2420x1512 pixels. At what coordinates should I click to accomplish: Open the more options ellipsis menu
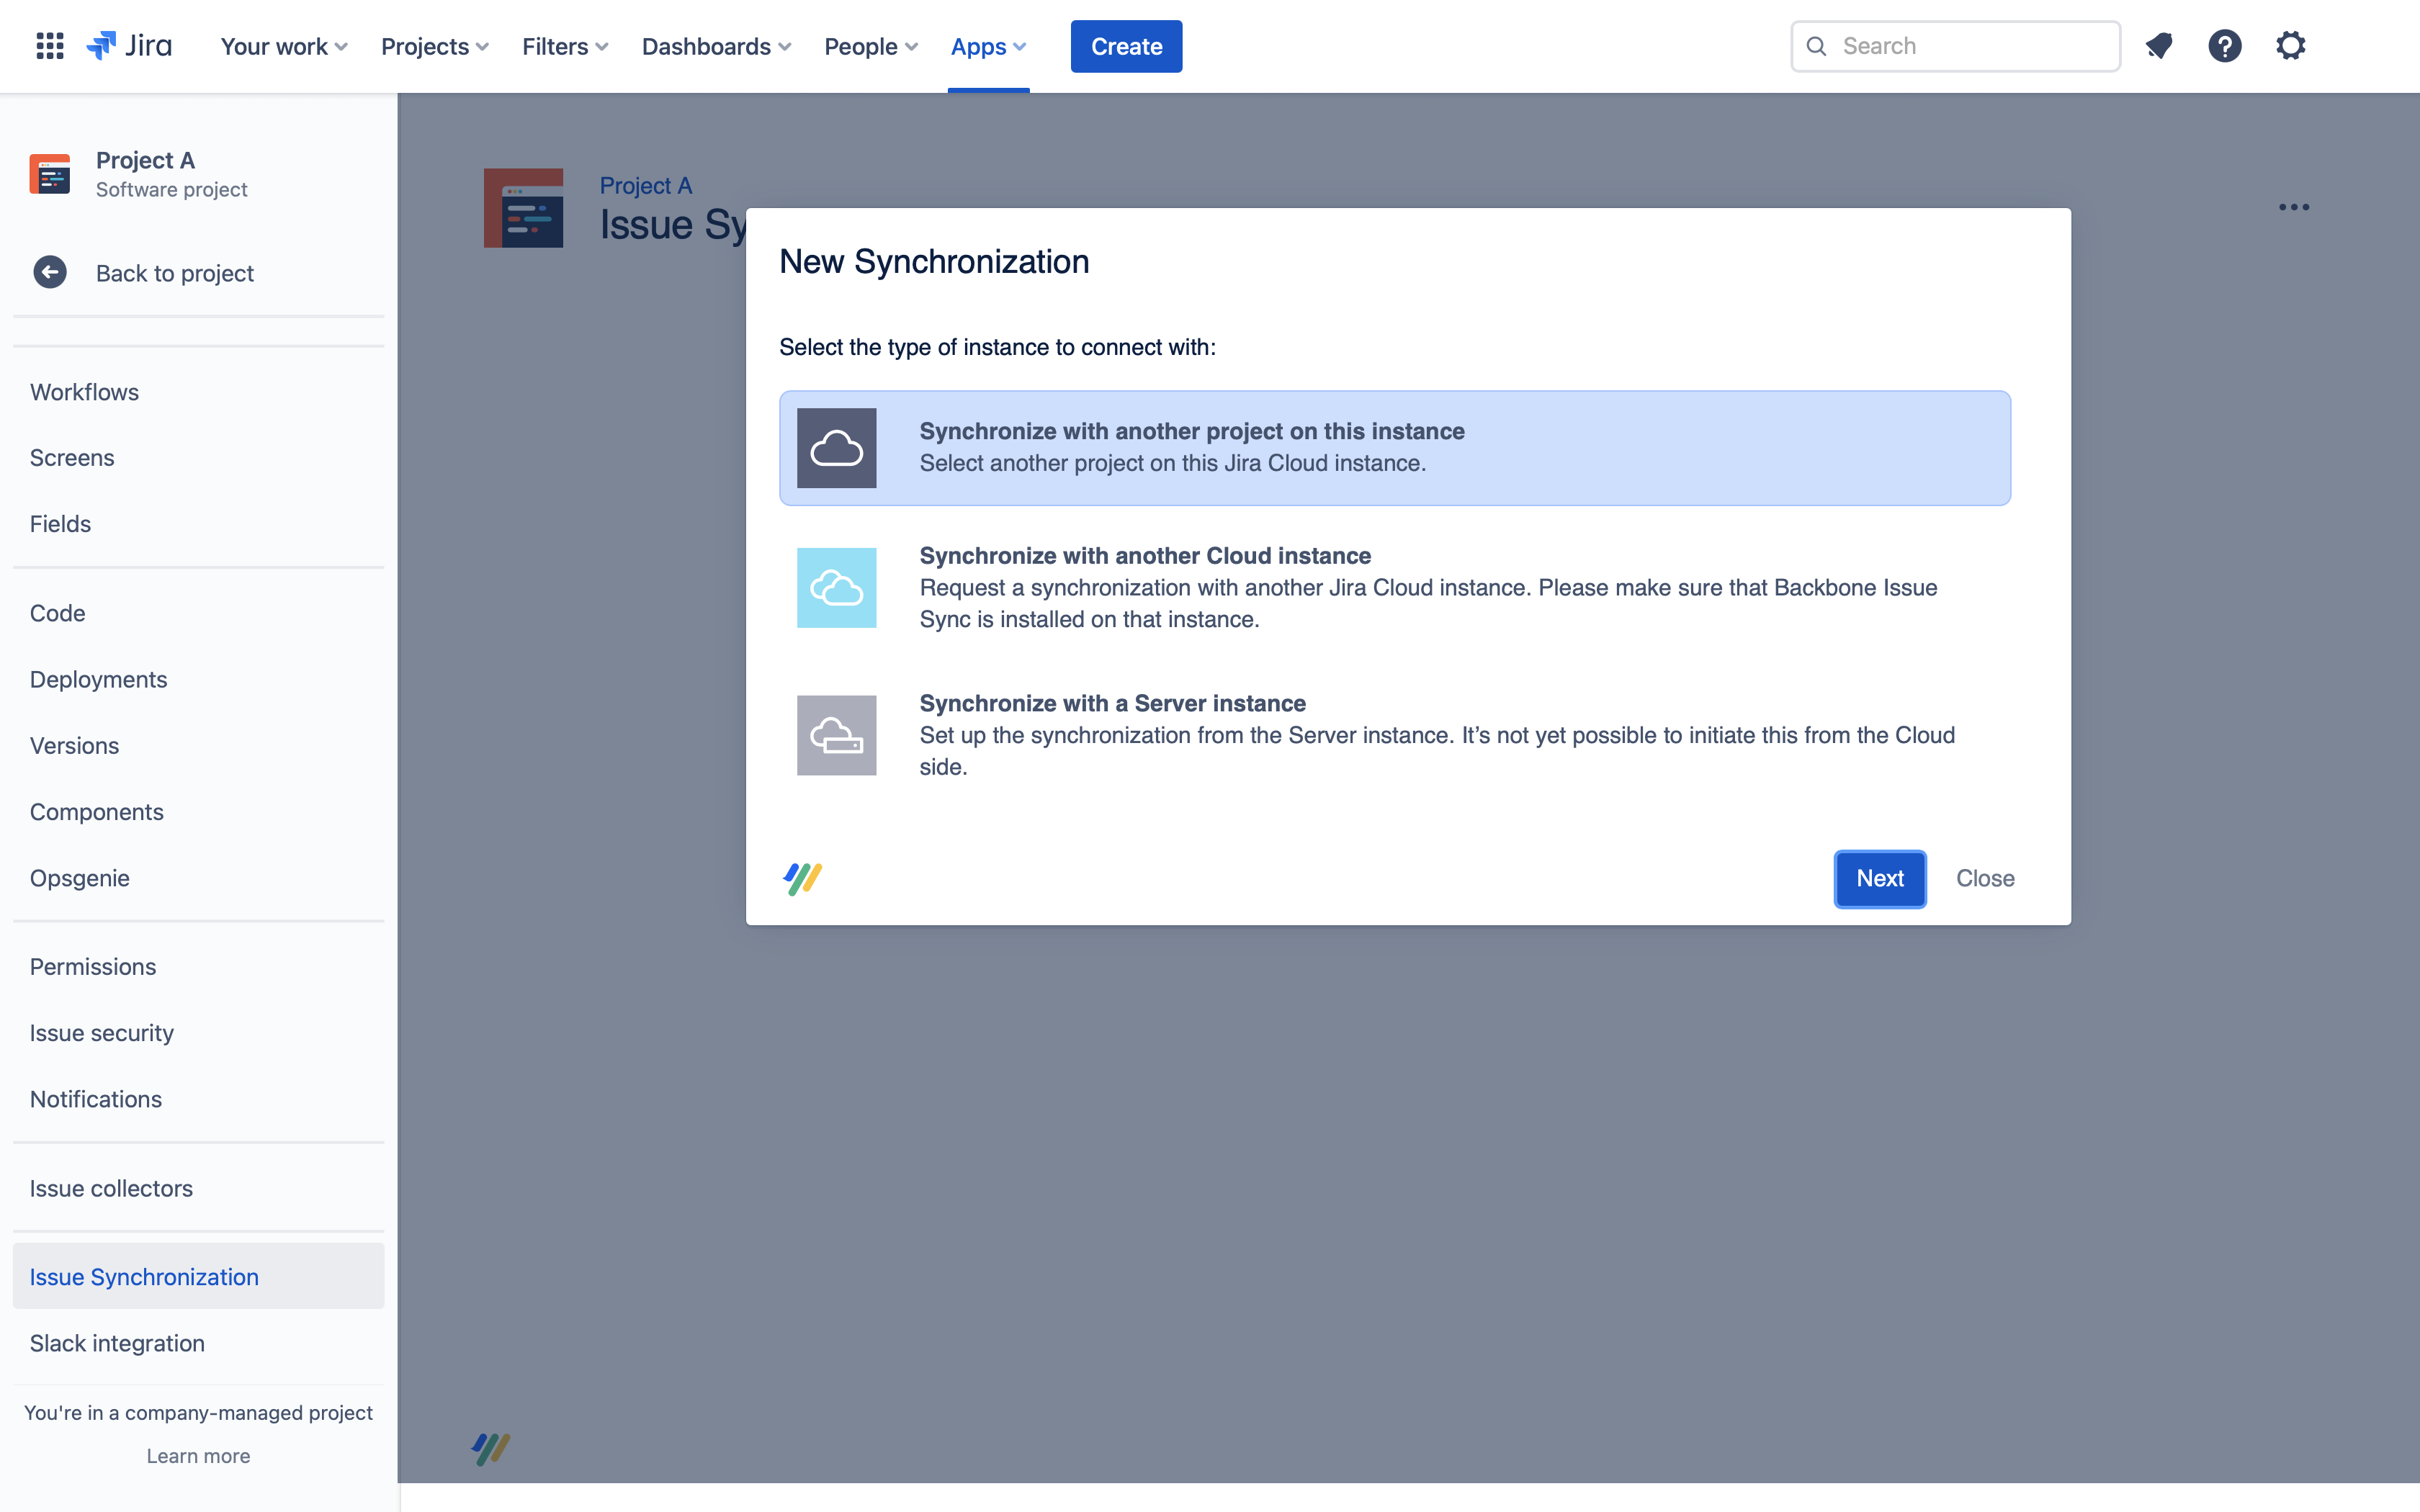2293,207
